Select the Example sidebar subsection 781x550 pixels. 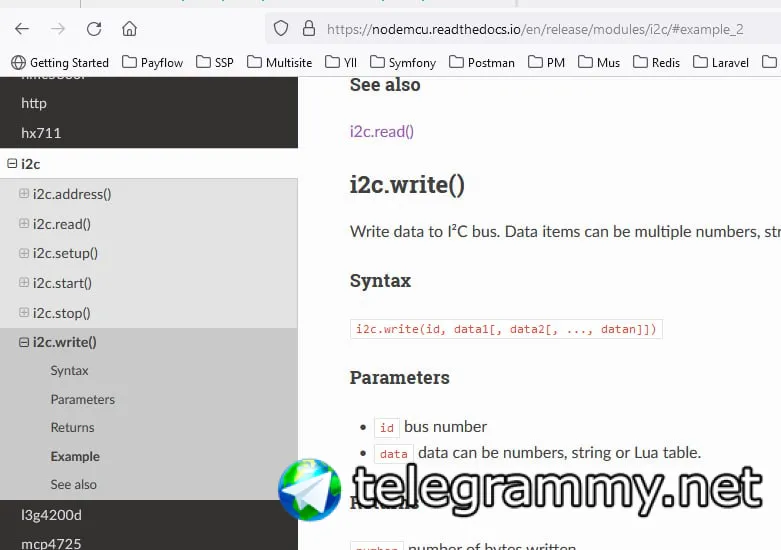(x=75, y=456)
